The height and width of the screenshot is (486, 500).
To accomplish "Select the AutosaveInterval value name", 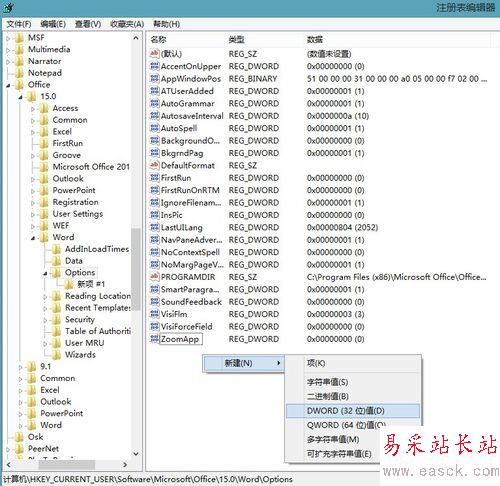I will [x=192, y=116].
